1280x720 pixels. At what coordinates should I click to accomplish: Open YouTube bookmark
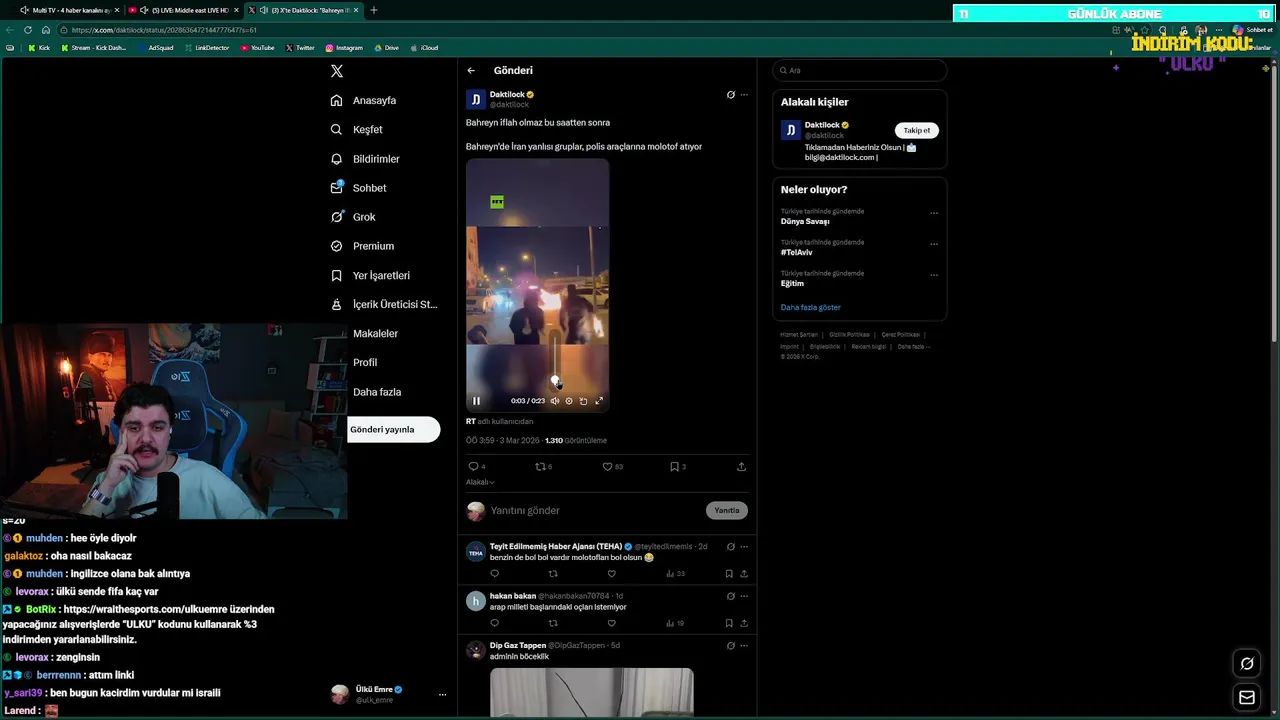[258, 48]
